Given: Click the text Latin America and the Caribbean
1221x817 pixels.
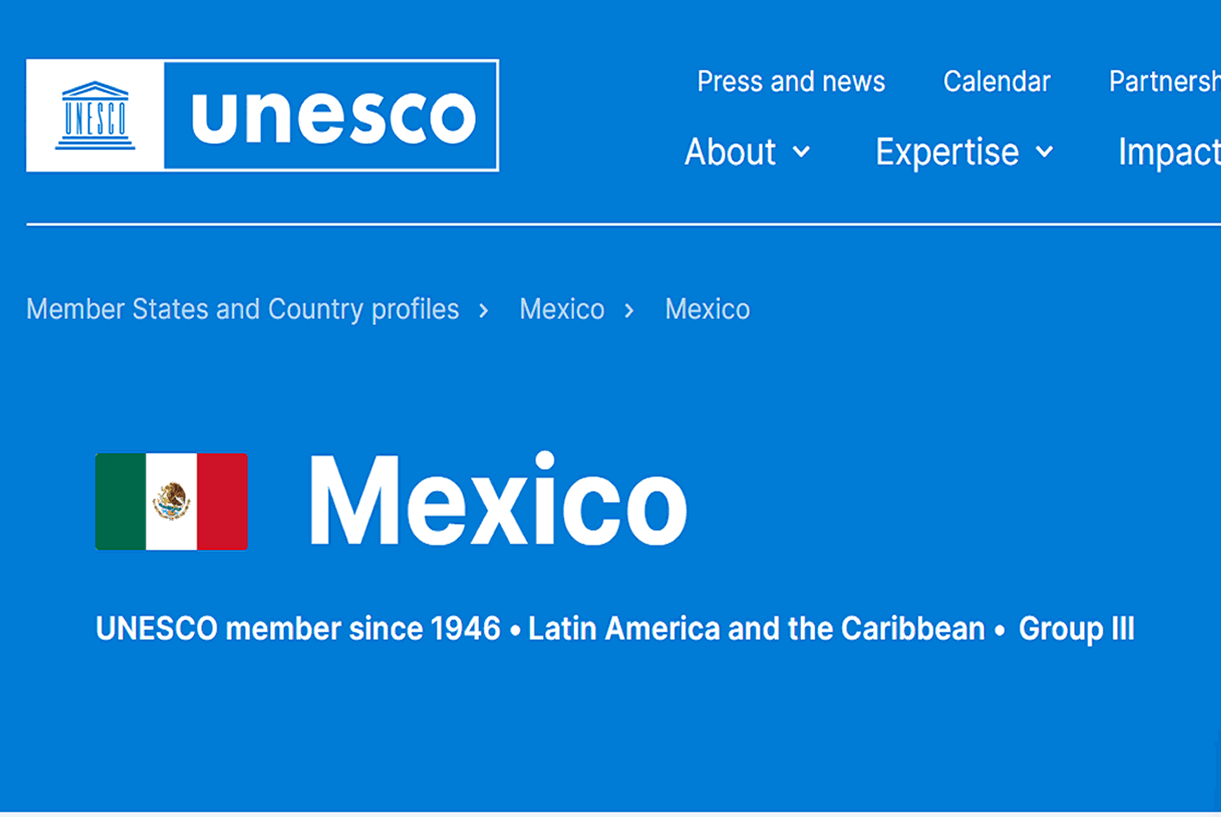Looking at the screenshot, I should pyautogui.click(x=756, y=629).
